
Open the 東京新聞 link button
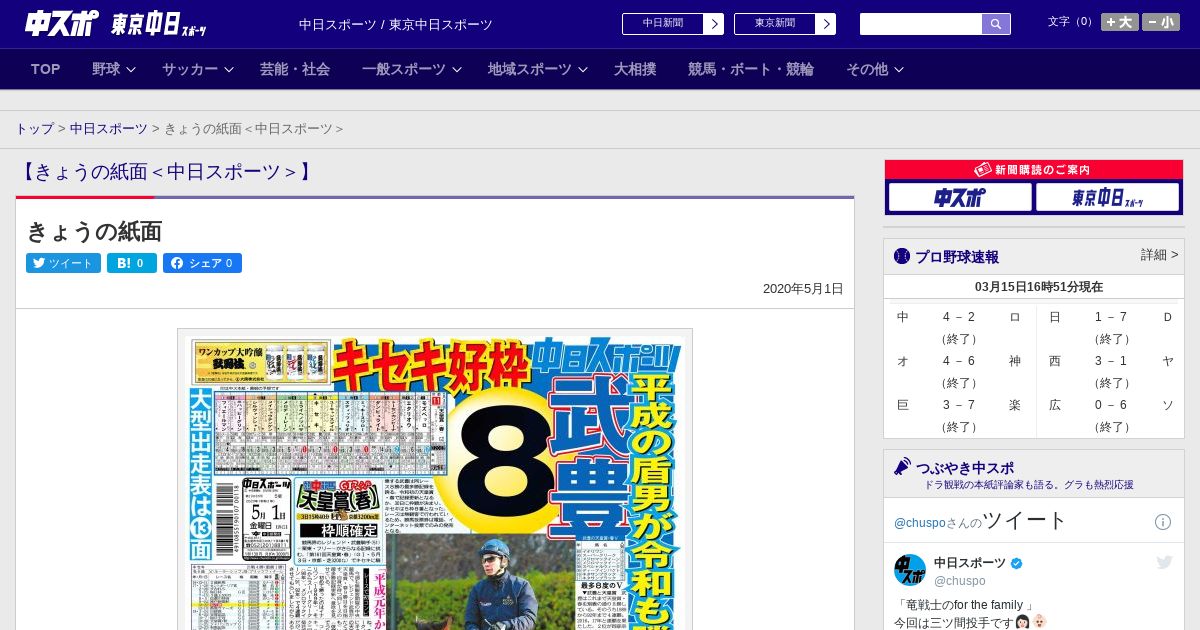click(x=775, y=24)
